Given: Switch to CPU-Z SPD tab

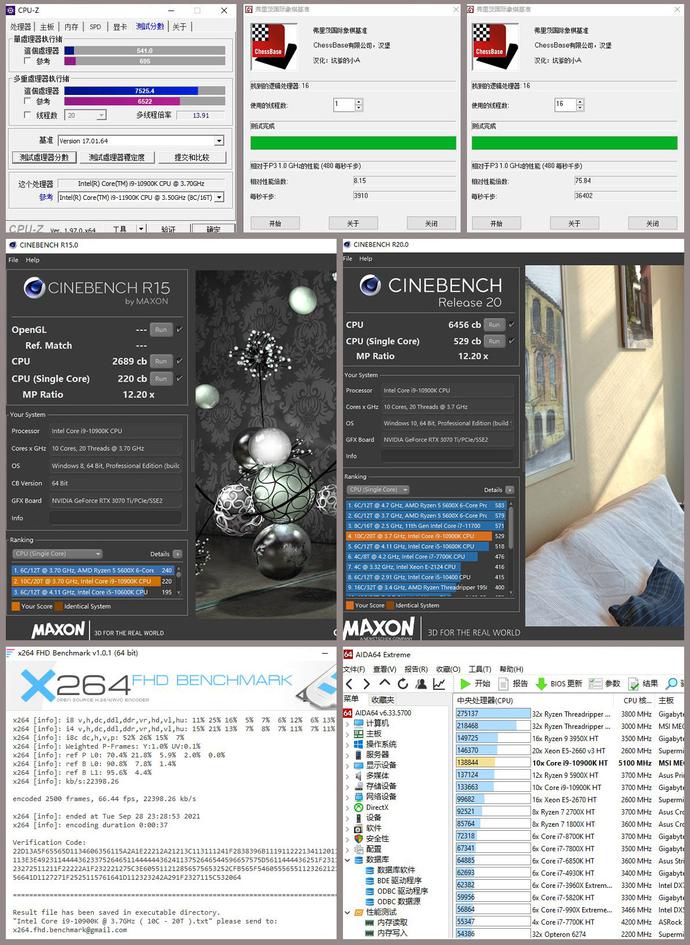Looking at the screenshot, I should (95, 27).
